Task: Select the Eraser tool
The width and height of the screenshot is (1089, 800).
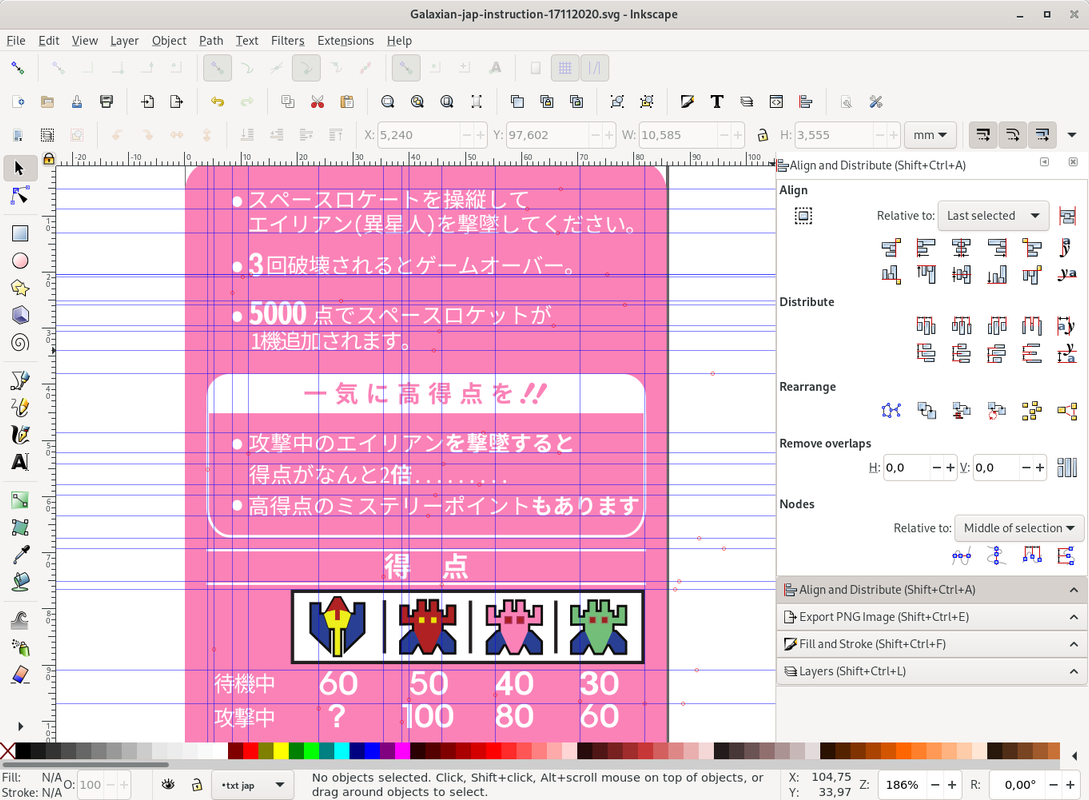Action: (19, 674)
